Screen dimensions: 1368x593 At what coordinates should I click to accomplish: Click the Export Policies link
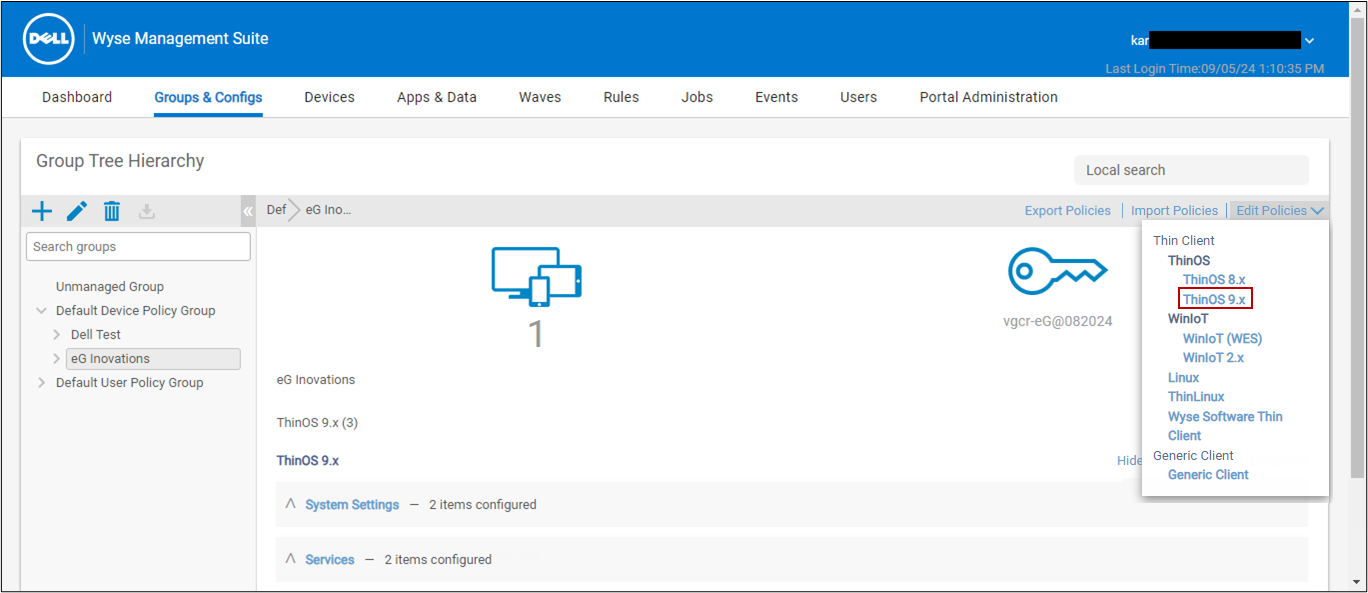pos(1068,211)
